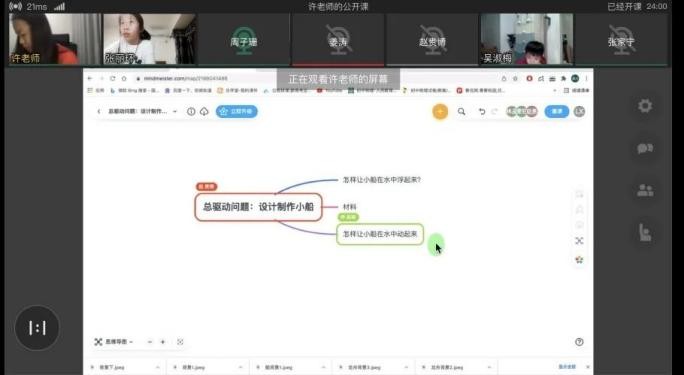Click the collaborator avatars group
The image size is (684, 375).
(x=522, y=112)
